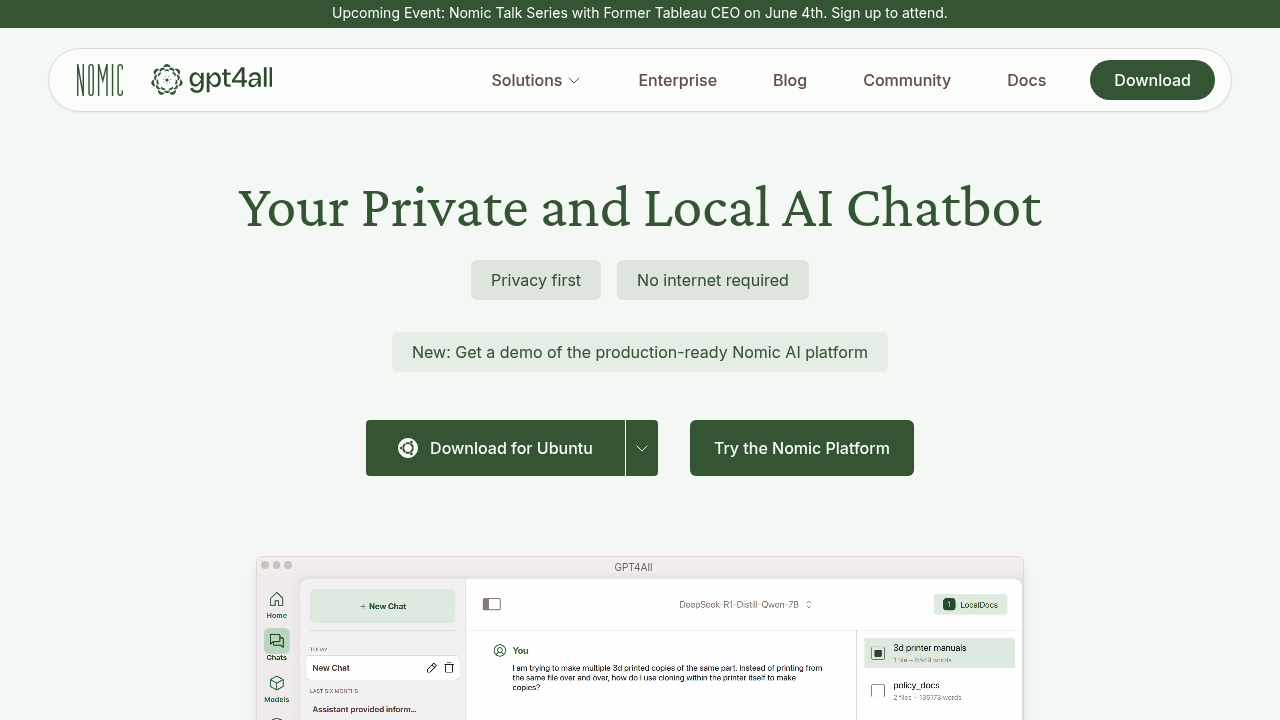Click the gpt4all flower logo
This screenshot has width=1280, height=720.
167,80
